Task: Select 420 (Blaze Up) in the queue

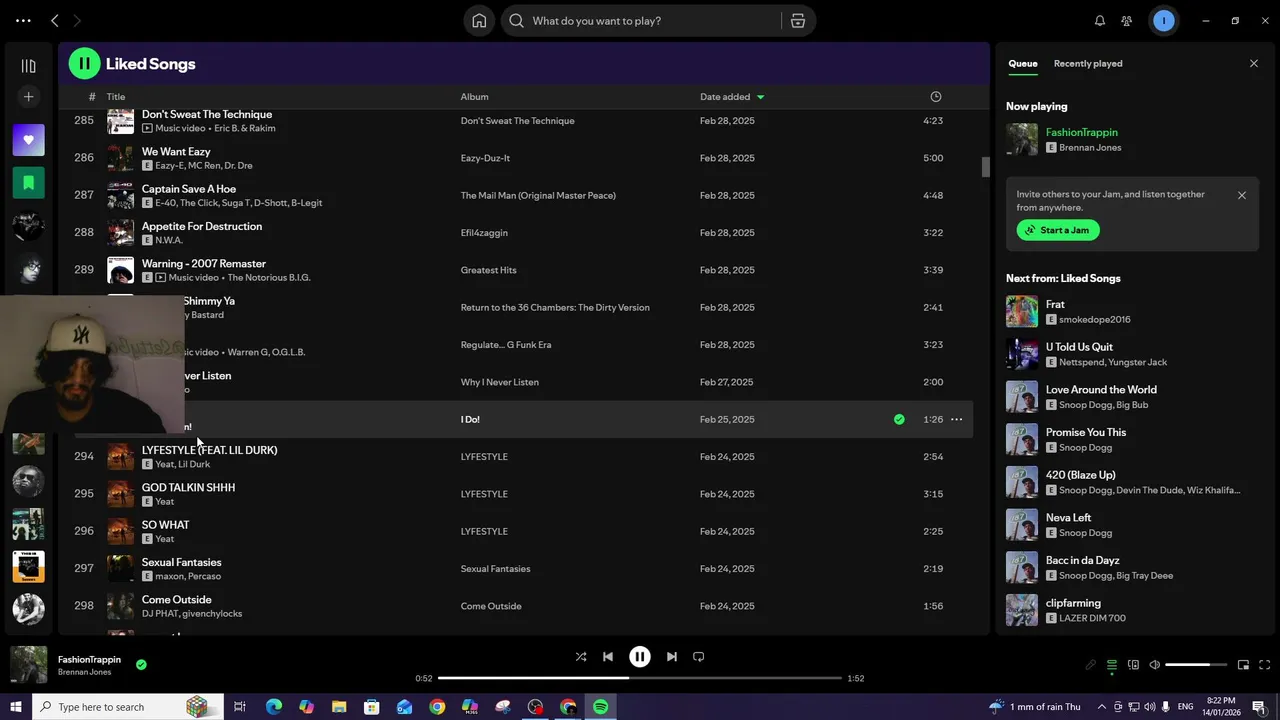Action: click(1080, 475)
